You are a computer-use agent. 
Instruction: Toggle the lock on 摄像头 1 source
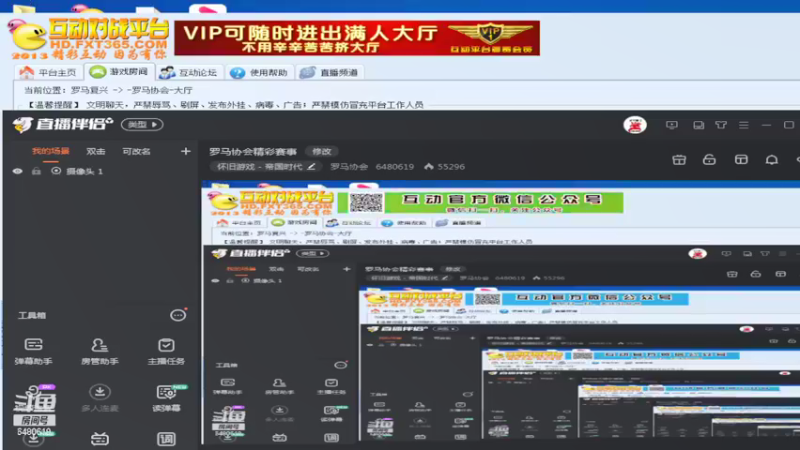click(36, 171)
